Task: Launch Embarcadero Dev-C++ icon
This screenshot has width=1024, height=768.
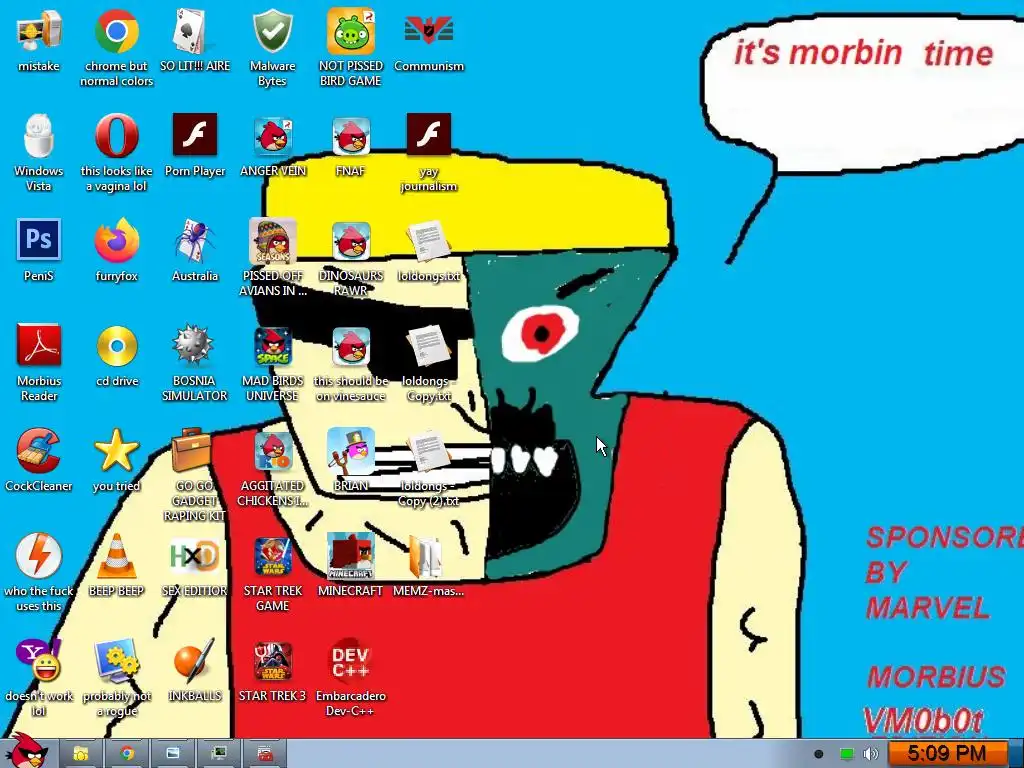Action: pos(351,662)
